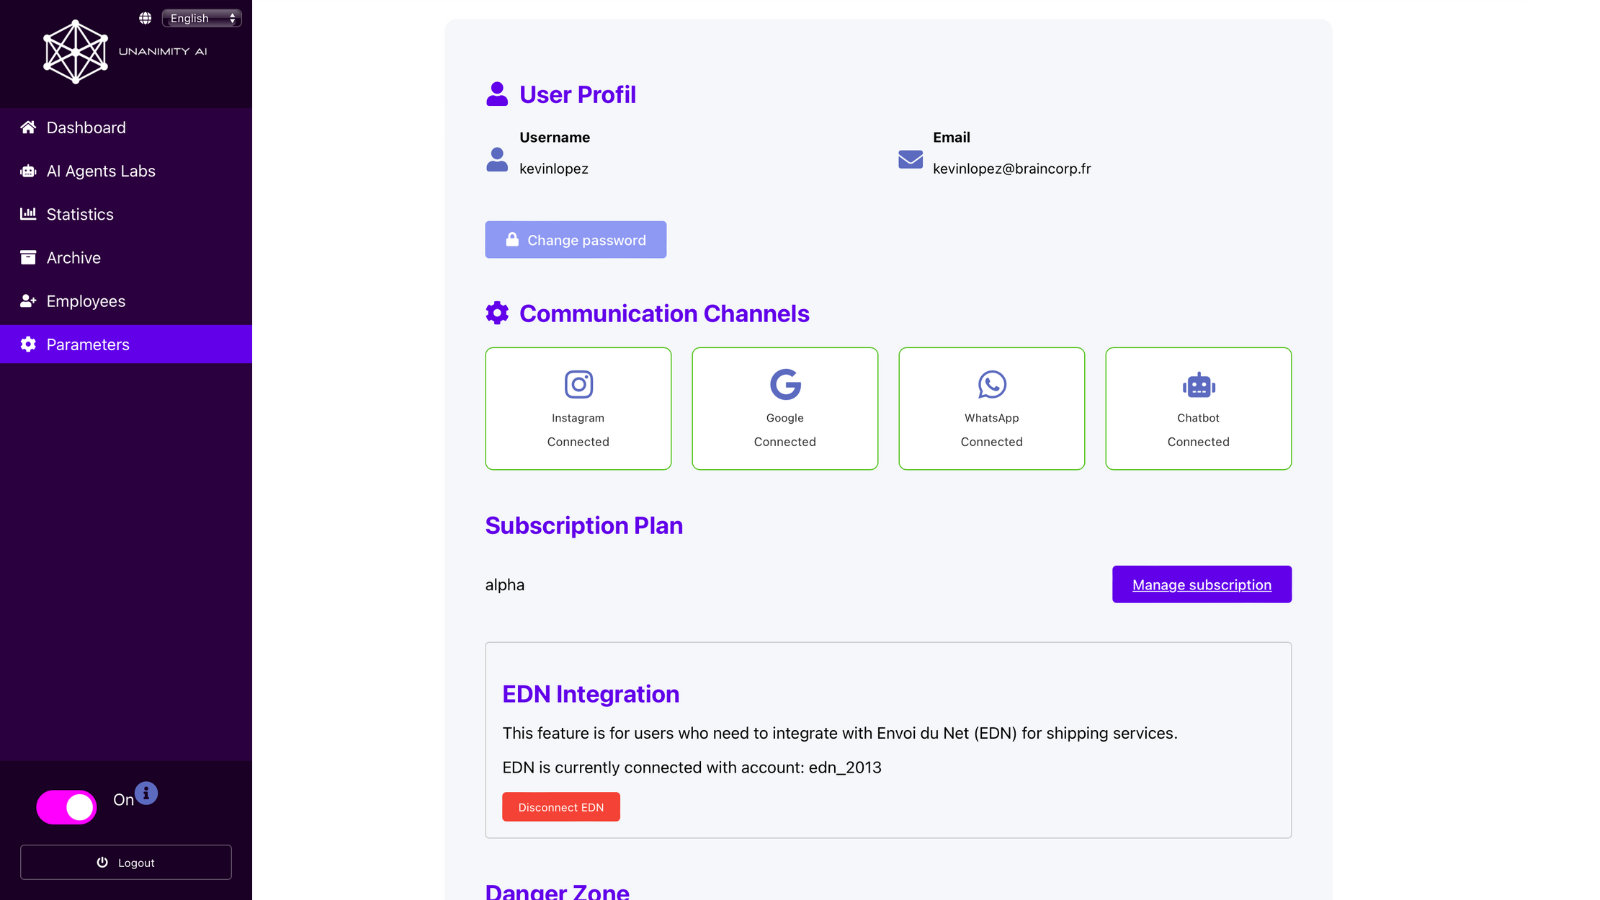Click Disconnect EDN

(560, 806)
